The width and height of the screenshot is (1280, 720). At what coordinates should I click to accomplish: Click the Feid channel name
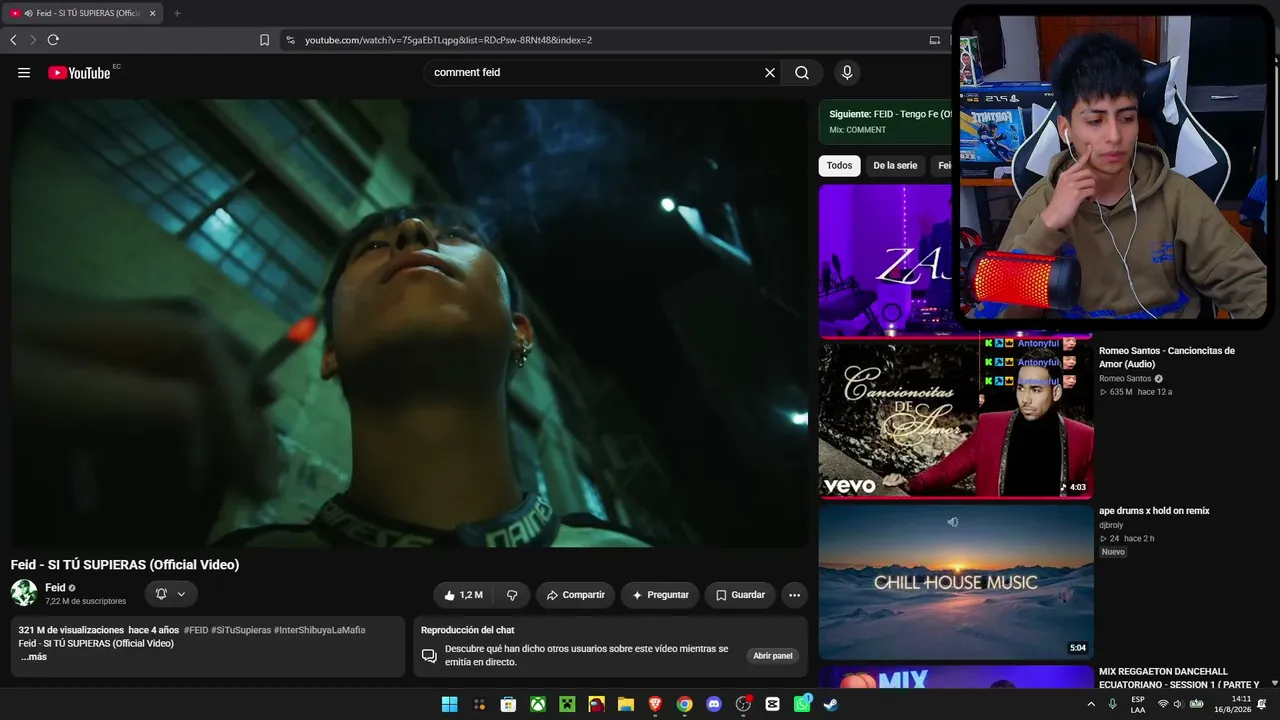point(55,588)
